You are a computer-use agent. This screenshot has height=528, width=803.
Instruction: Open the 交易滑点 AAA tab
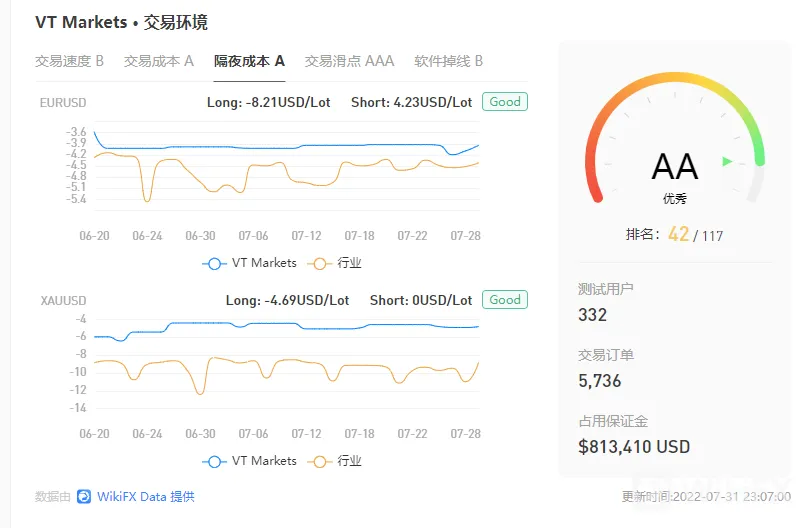point(349,61)
